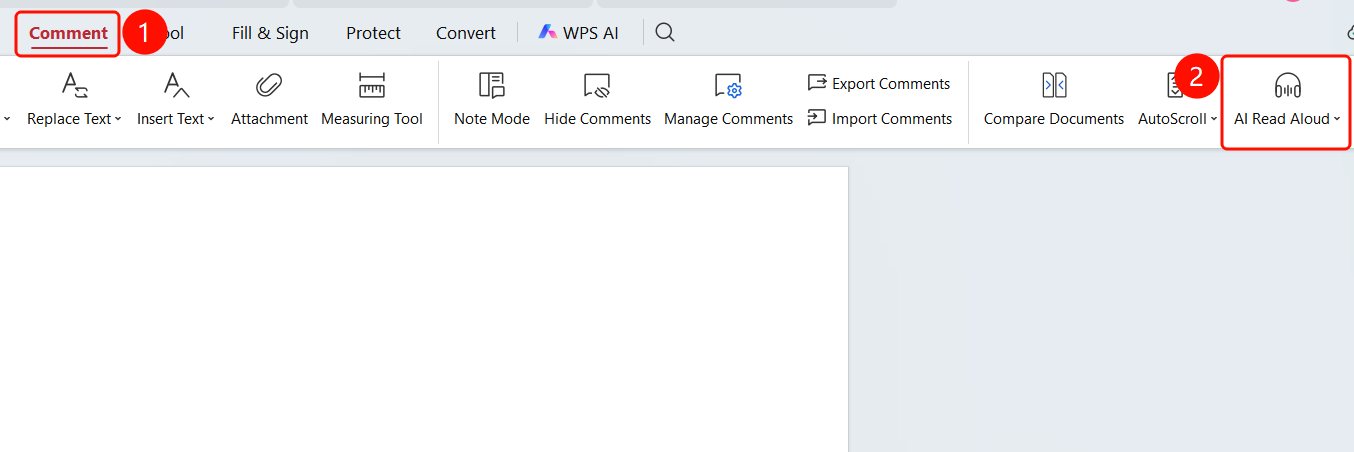Open the AutoScroll dropdown arrow
The image size is (1354, 452).
[1214, 119]
